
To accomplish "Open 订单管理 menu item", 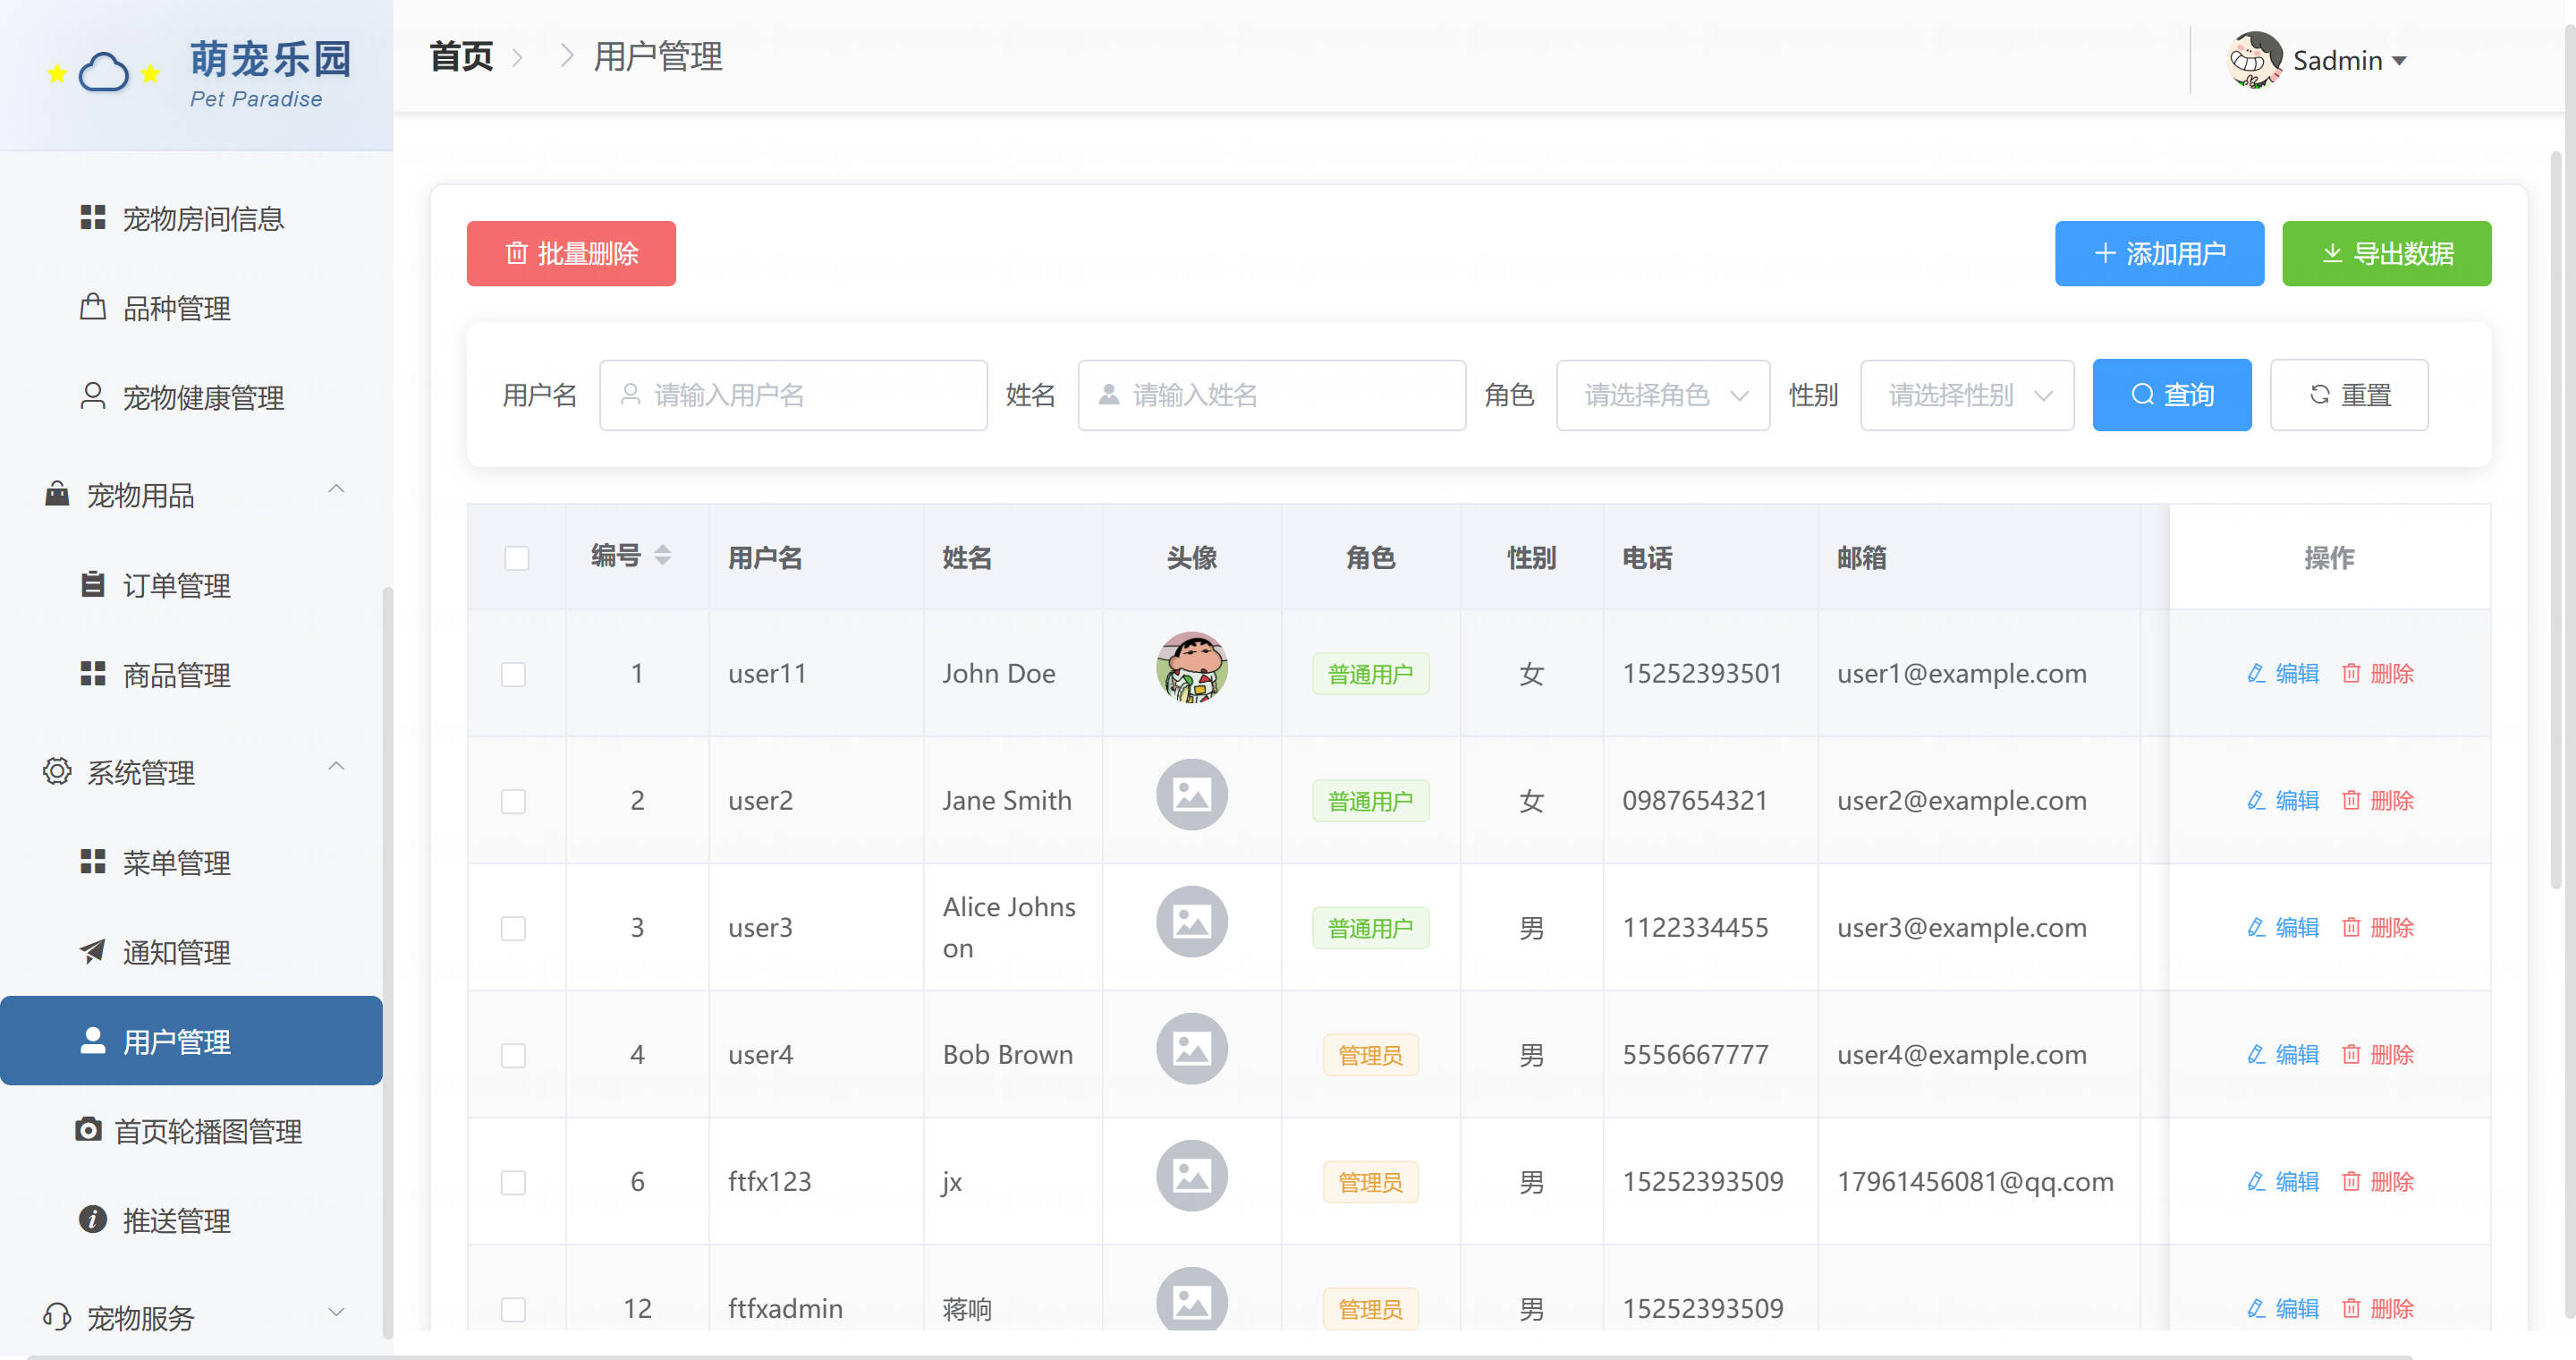I will (191, 585).
